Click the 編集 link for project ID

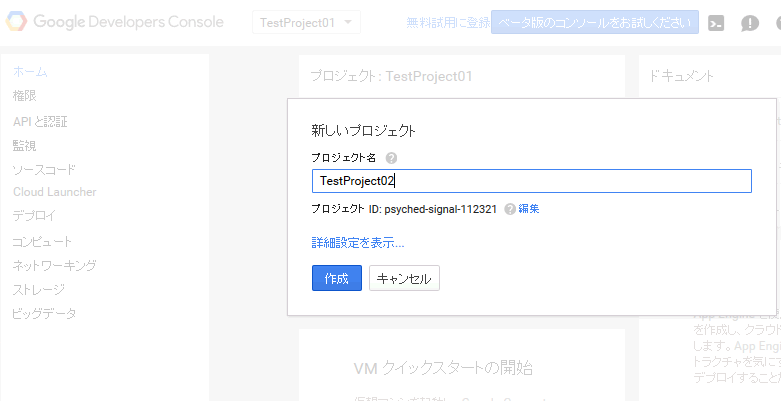tap(529, 209)
